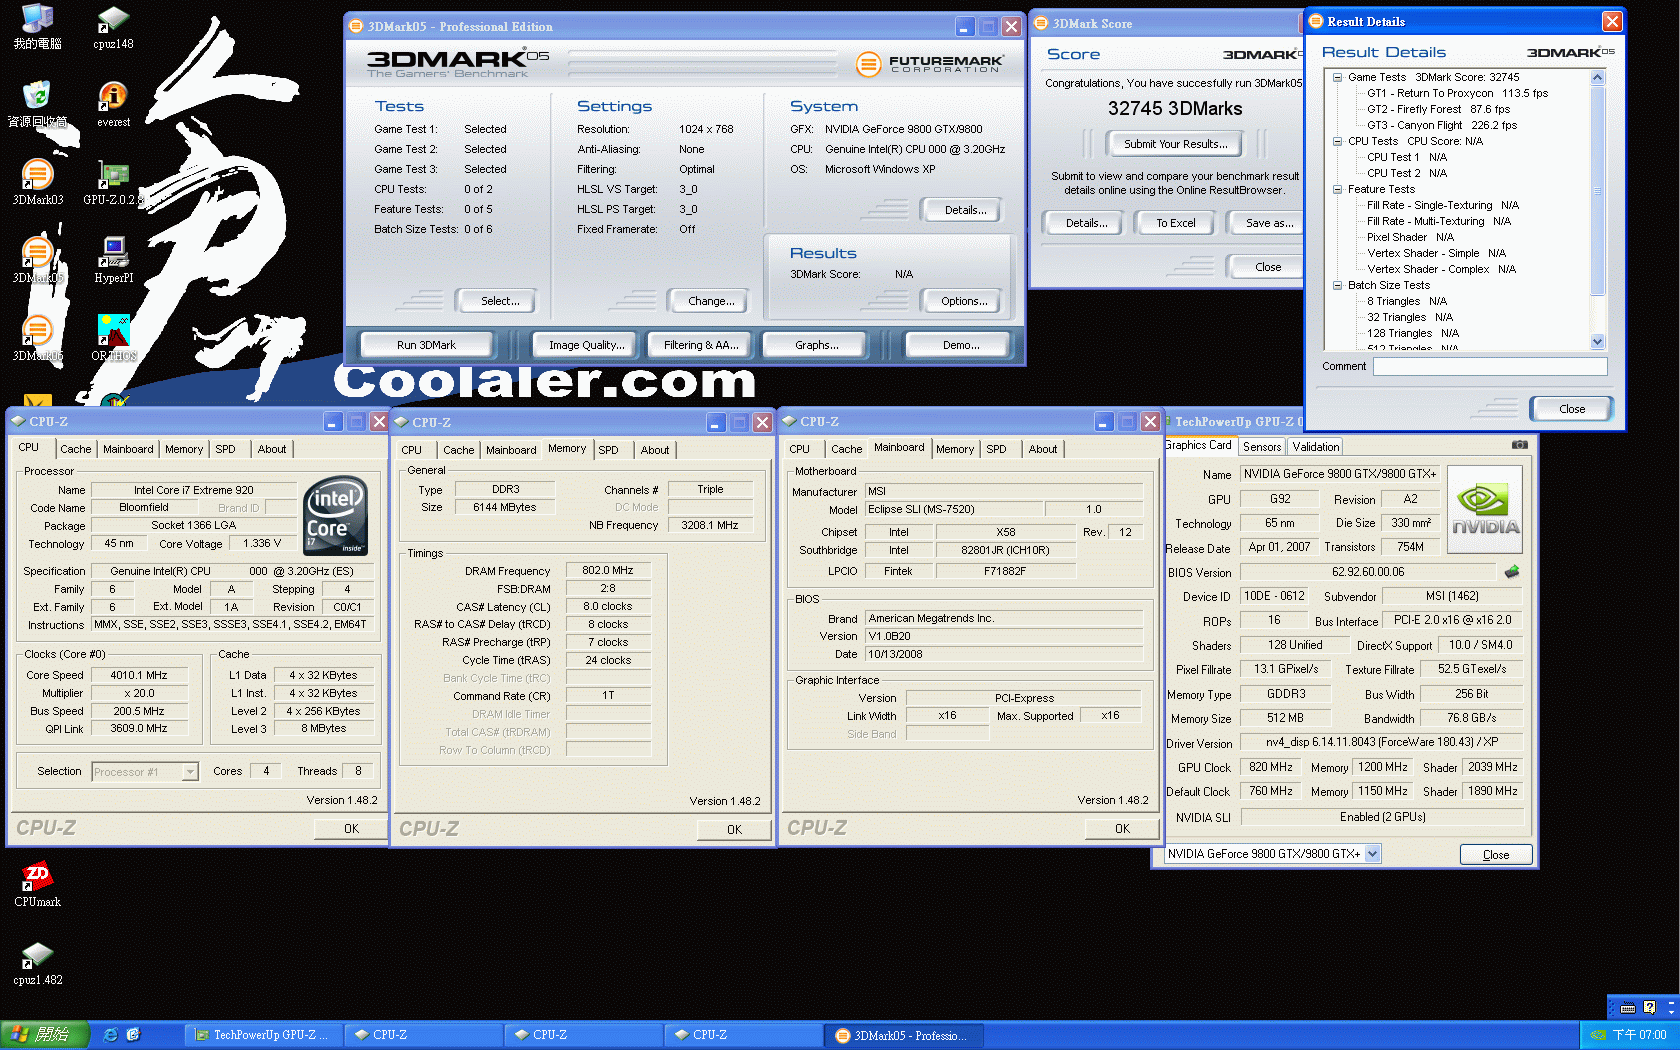Click the GPU-Z screenshot camera icon
The height and width of the screenshot is (1050, 1680).
[x=1519, y=445]
